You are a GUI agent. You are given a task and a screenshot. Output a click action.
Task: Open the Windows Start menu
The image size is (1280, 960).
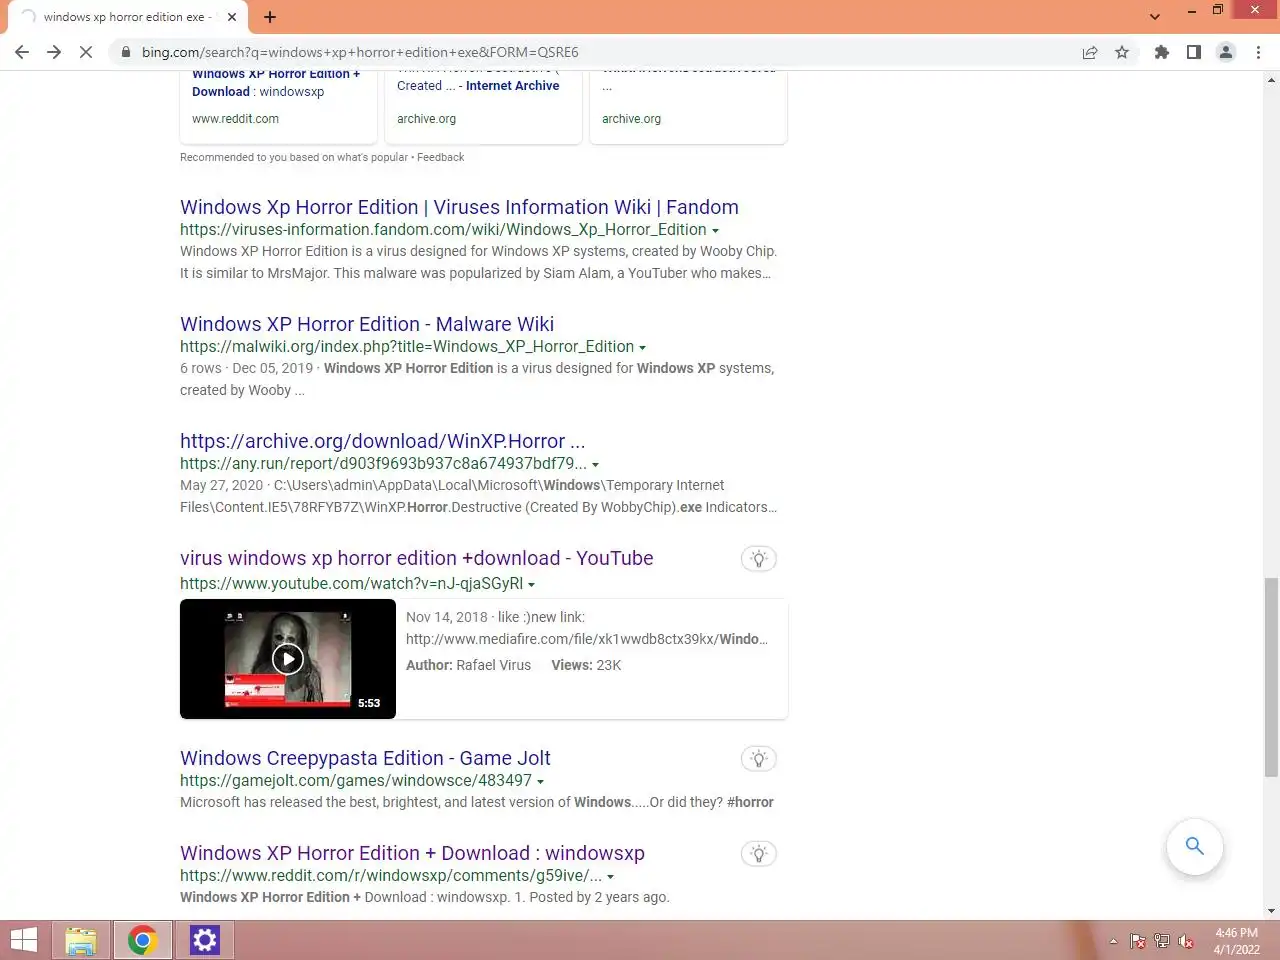pos(23,940)
